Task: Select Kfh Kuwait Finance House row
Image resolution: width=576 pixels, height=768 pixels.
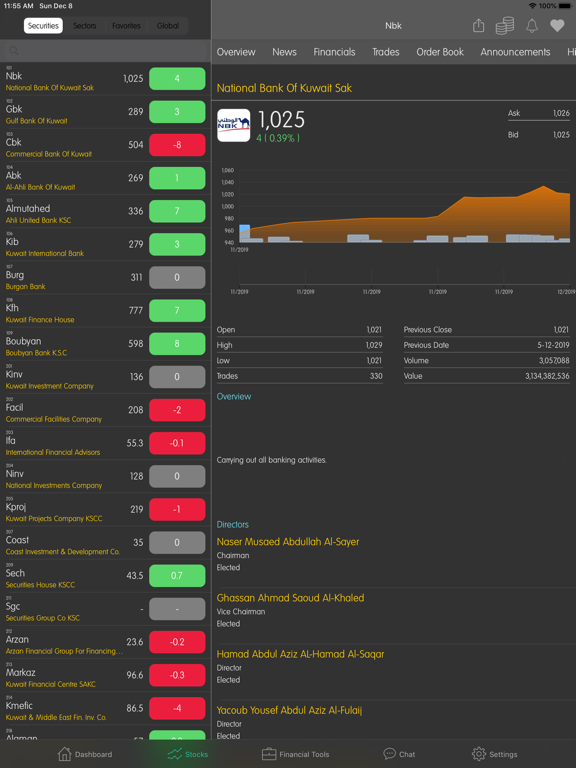Action: click(105, 311)
